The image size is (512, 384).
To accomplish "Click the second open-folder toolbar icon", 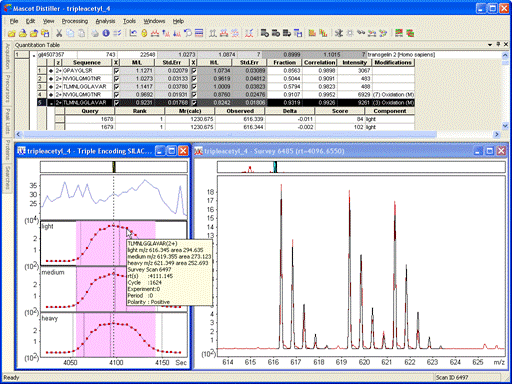I will 23,33.
